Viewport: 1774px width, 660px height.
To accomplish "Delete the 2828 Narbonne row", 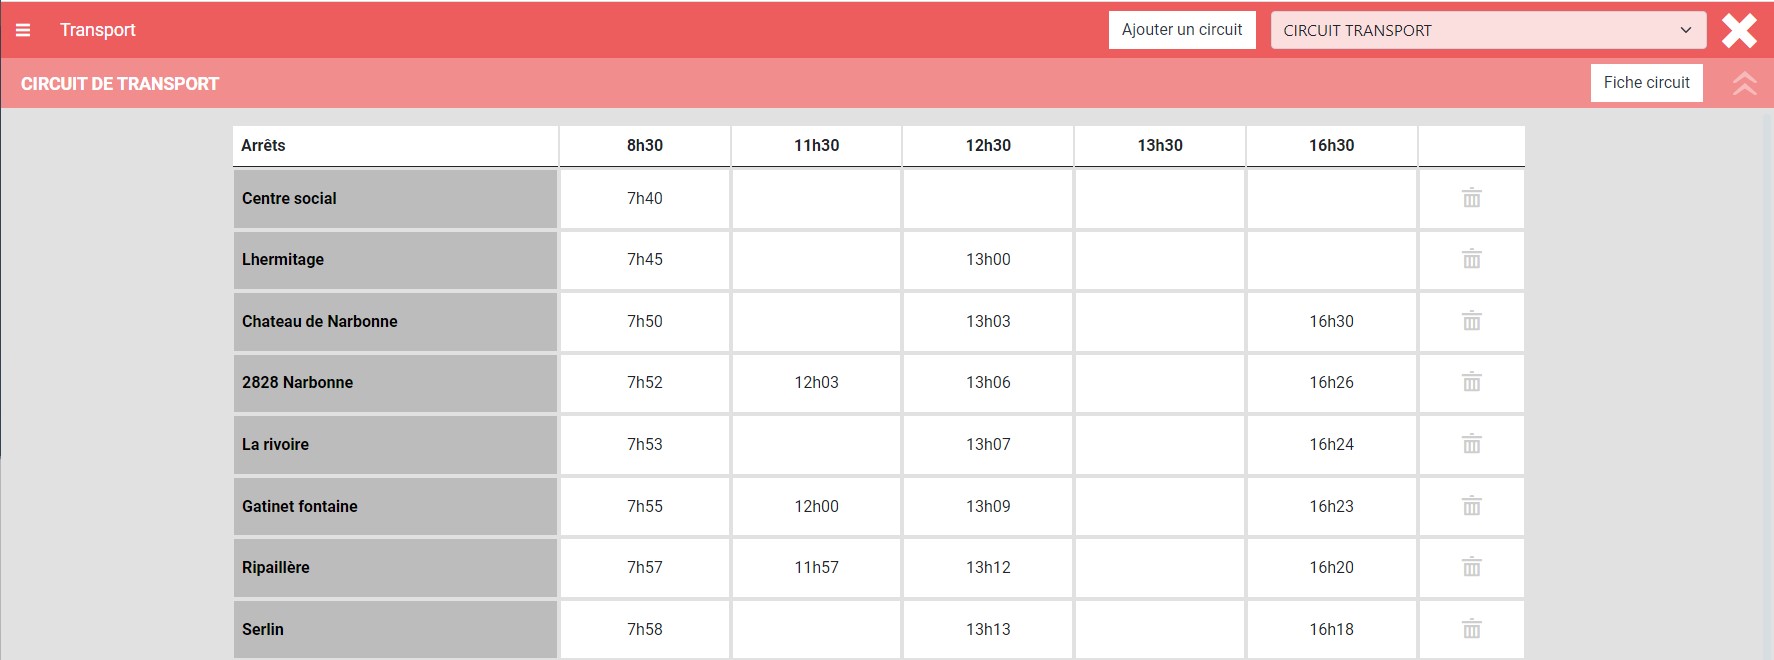I will (x=1471, y=382).
